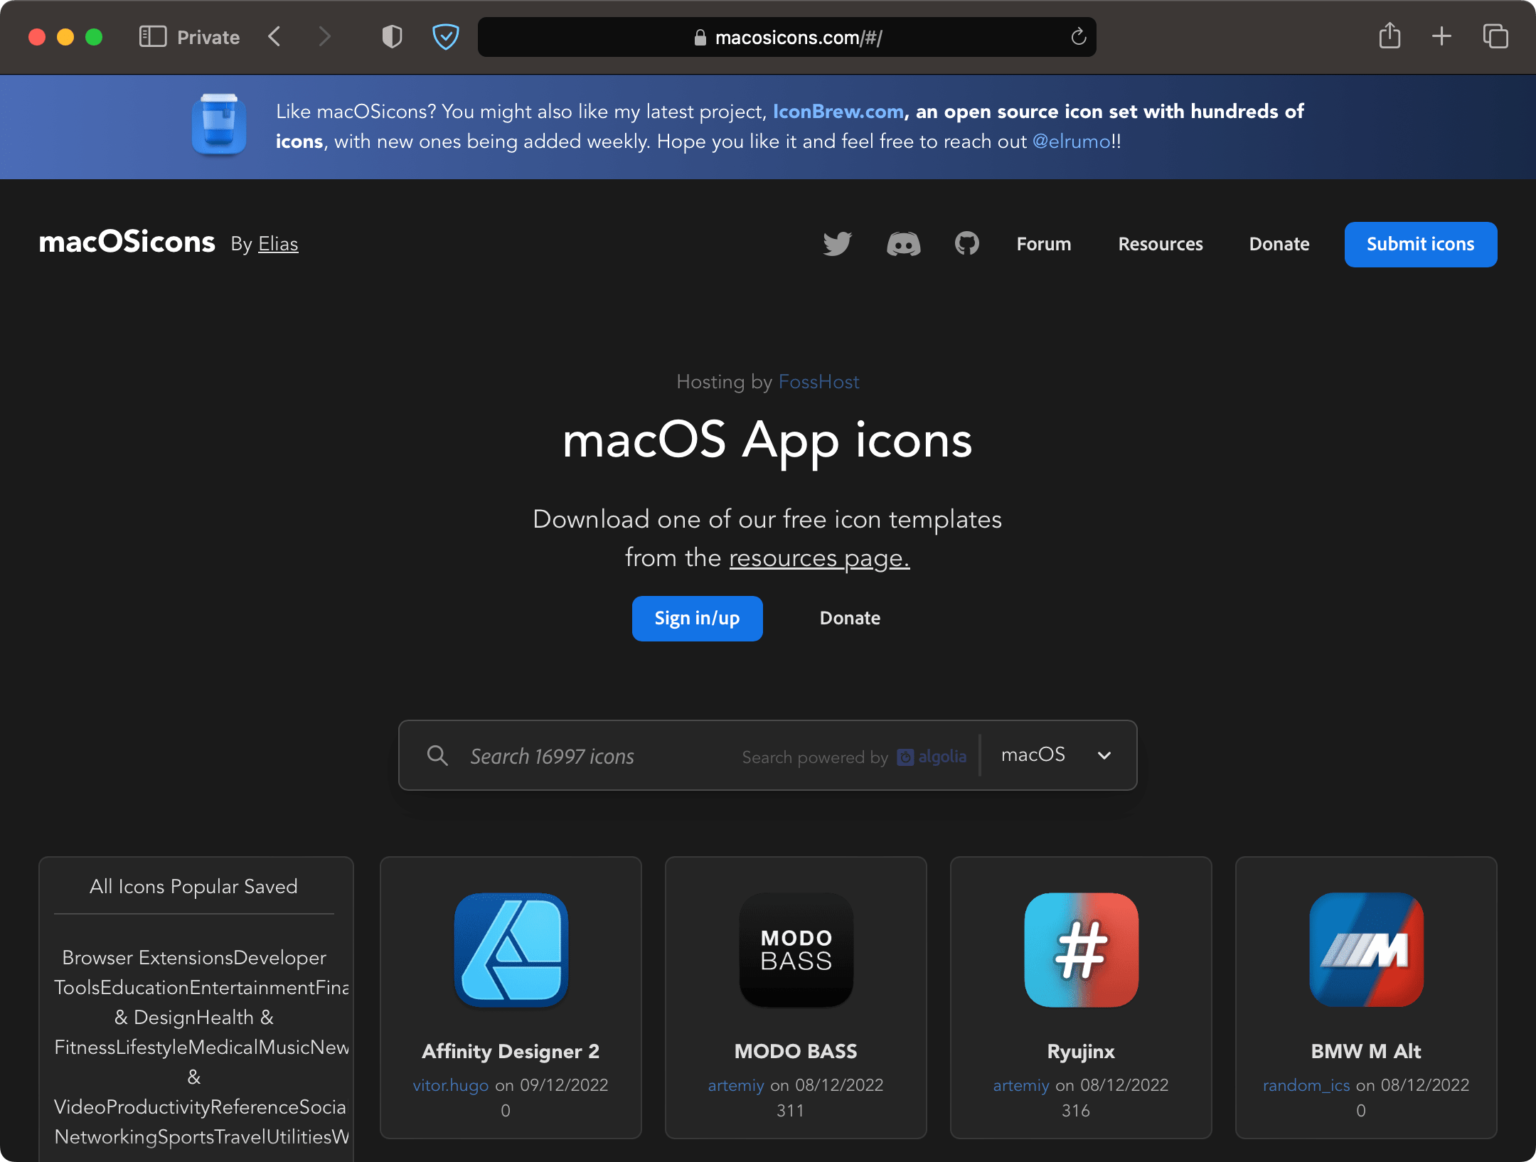Open the algolia link in the search bar
This screenshot has width=1536, height=1162.
coord(932,757)
